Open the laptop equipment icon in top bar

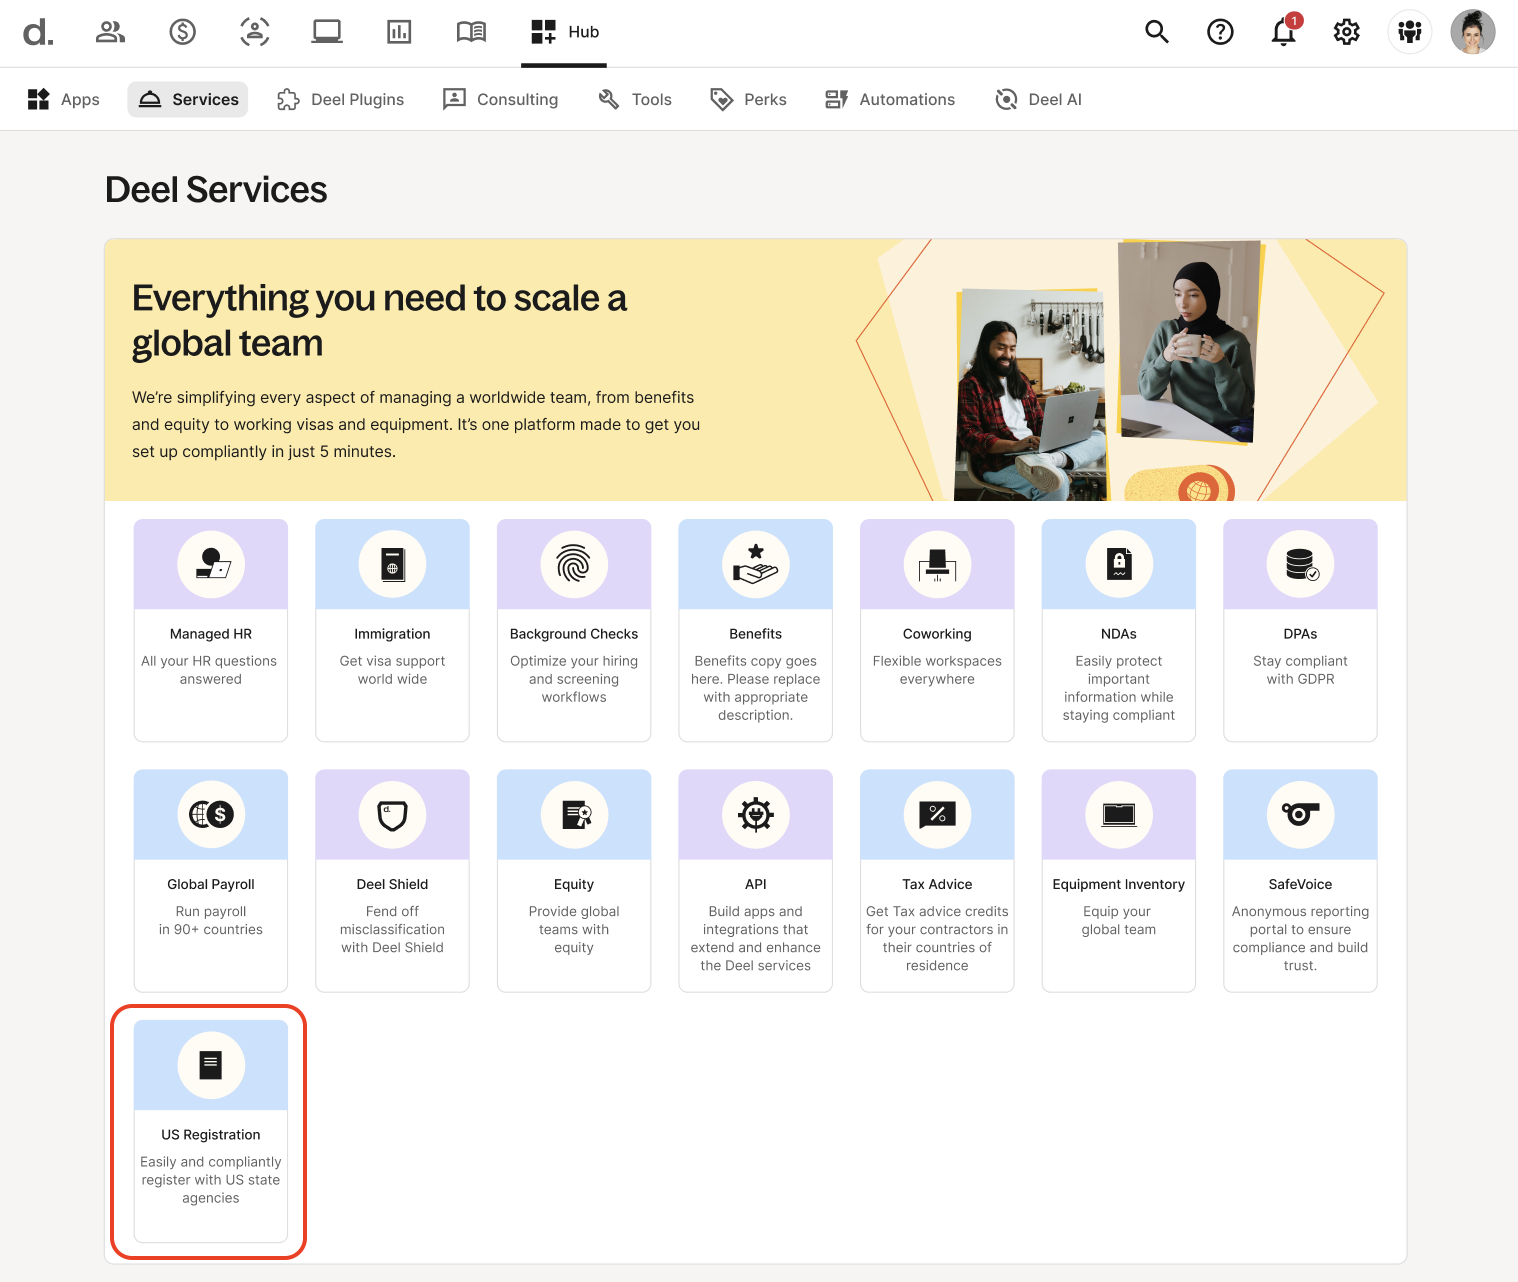point(327,32)
